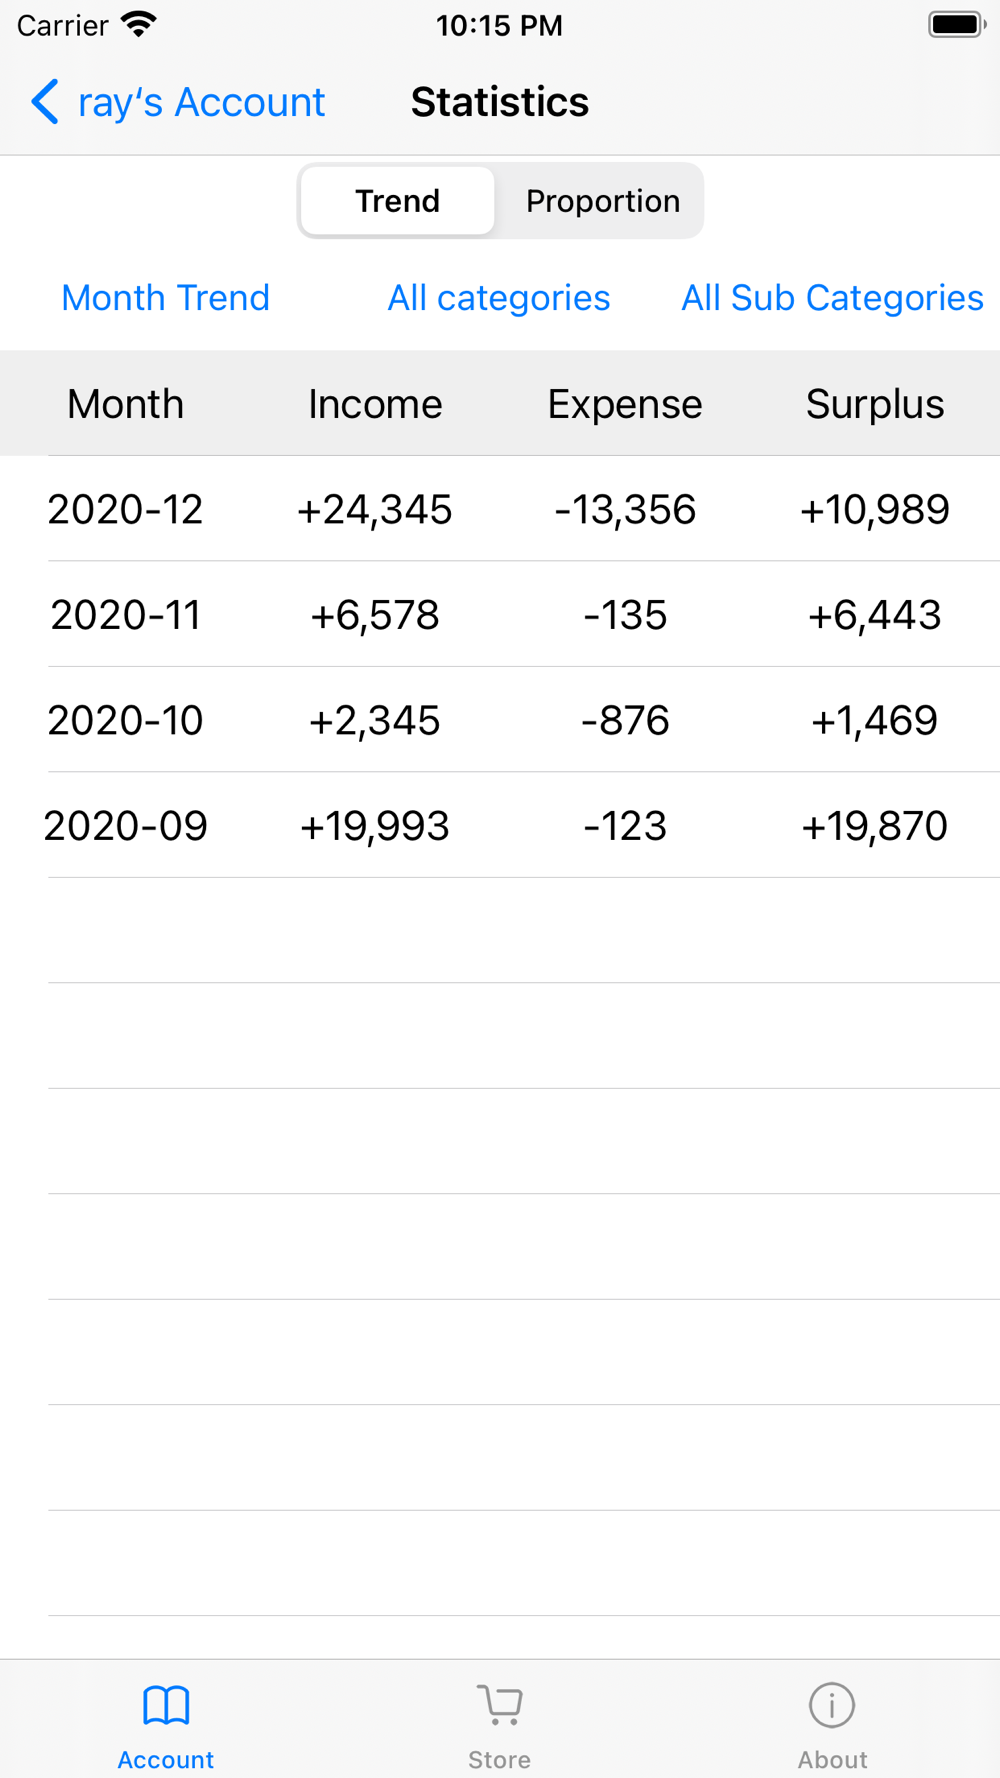Open the Month Trend selector

coord(166,298)
